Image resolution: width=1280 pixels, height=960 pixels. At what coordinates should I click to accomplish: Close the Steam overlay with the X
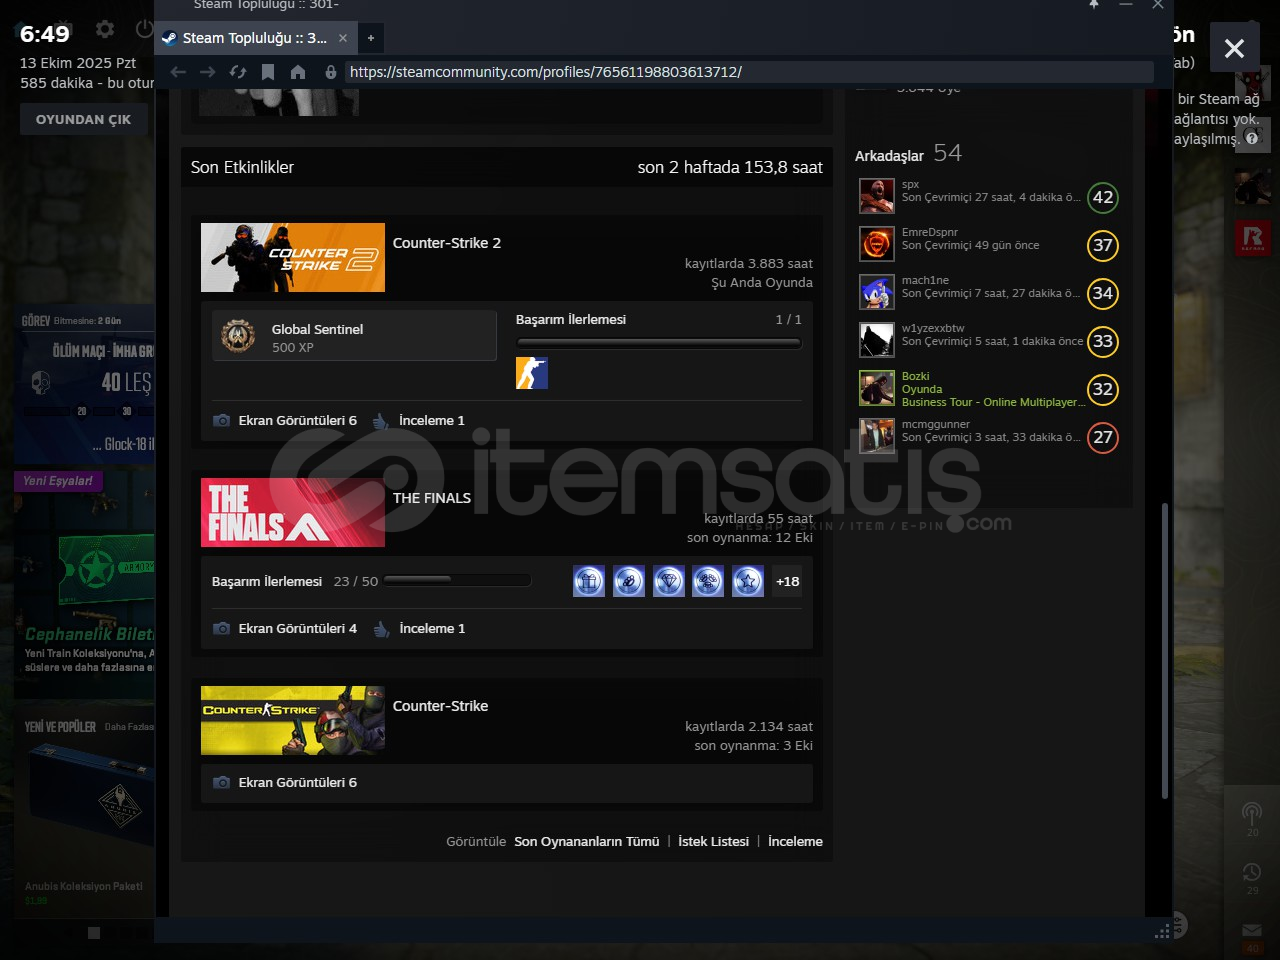[1234, 48]
